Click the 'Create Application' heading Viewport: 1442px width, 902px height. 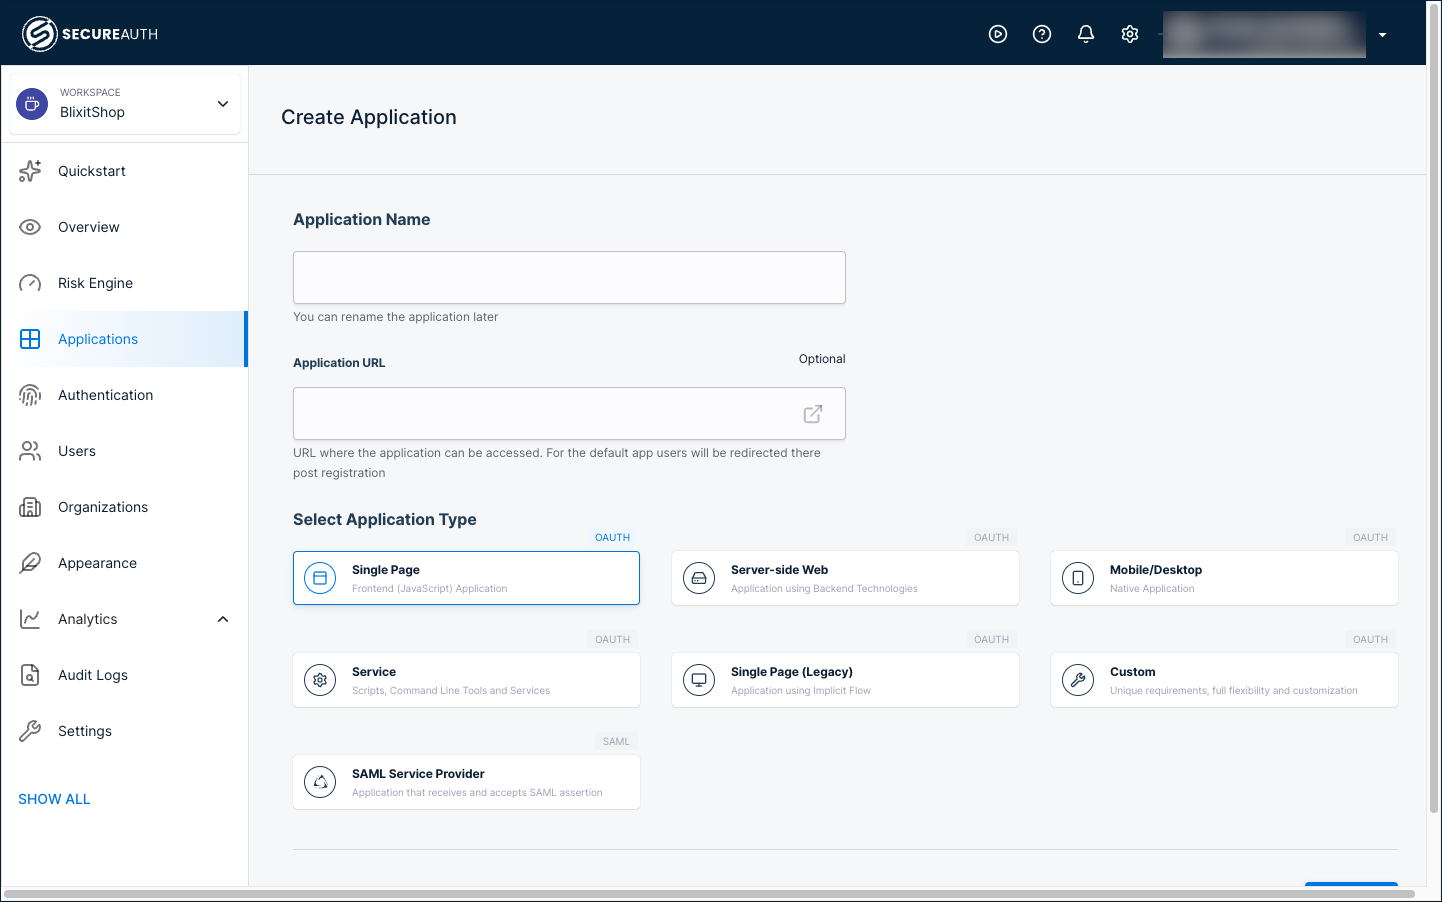369,117
